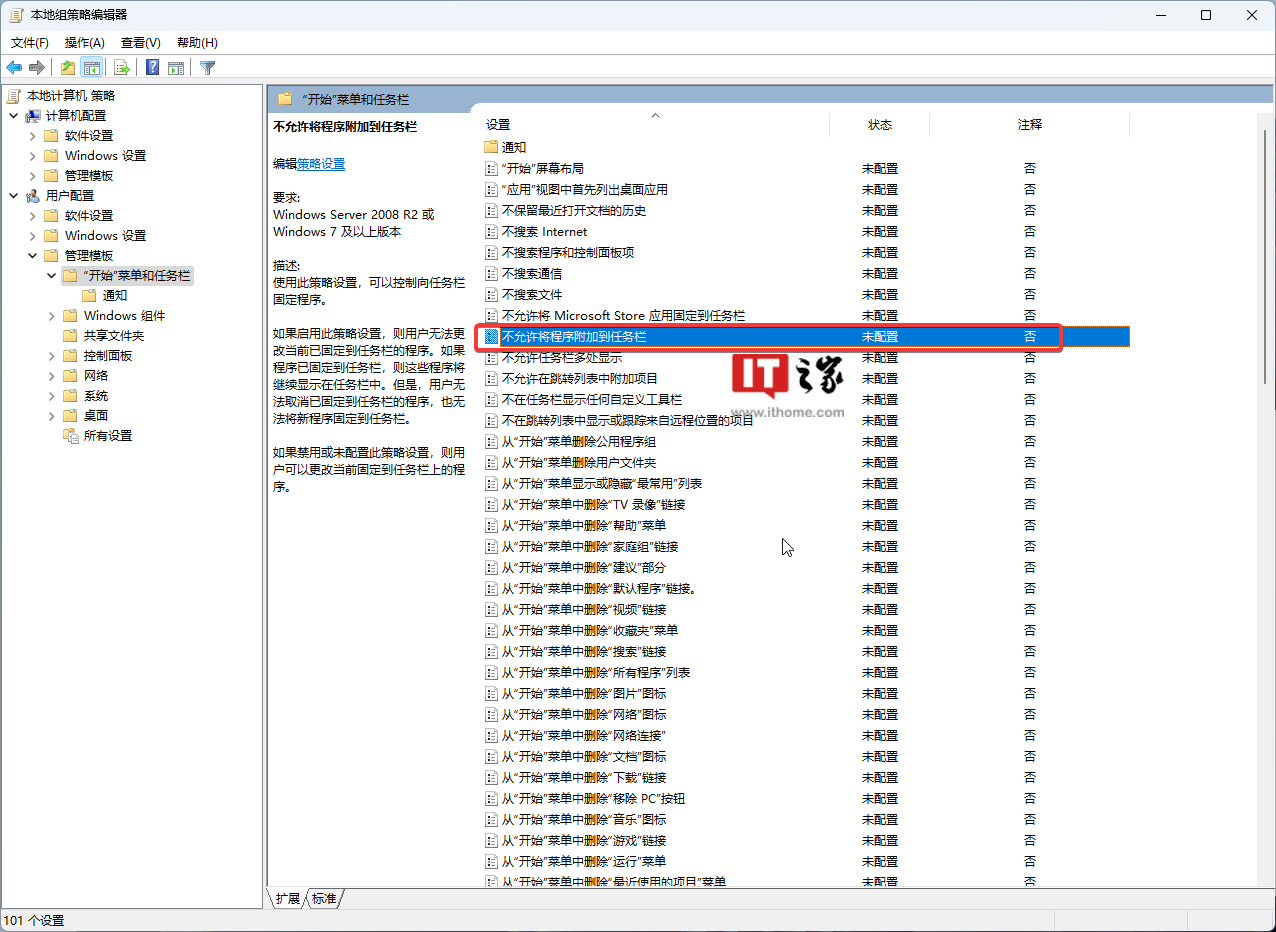Select the 不搜索 Internet policy setting
1276x932 pixels.
click(544, 232)
